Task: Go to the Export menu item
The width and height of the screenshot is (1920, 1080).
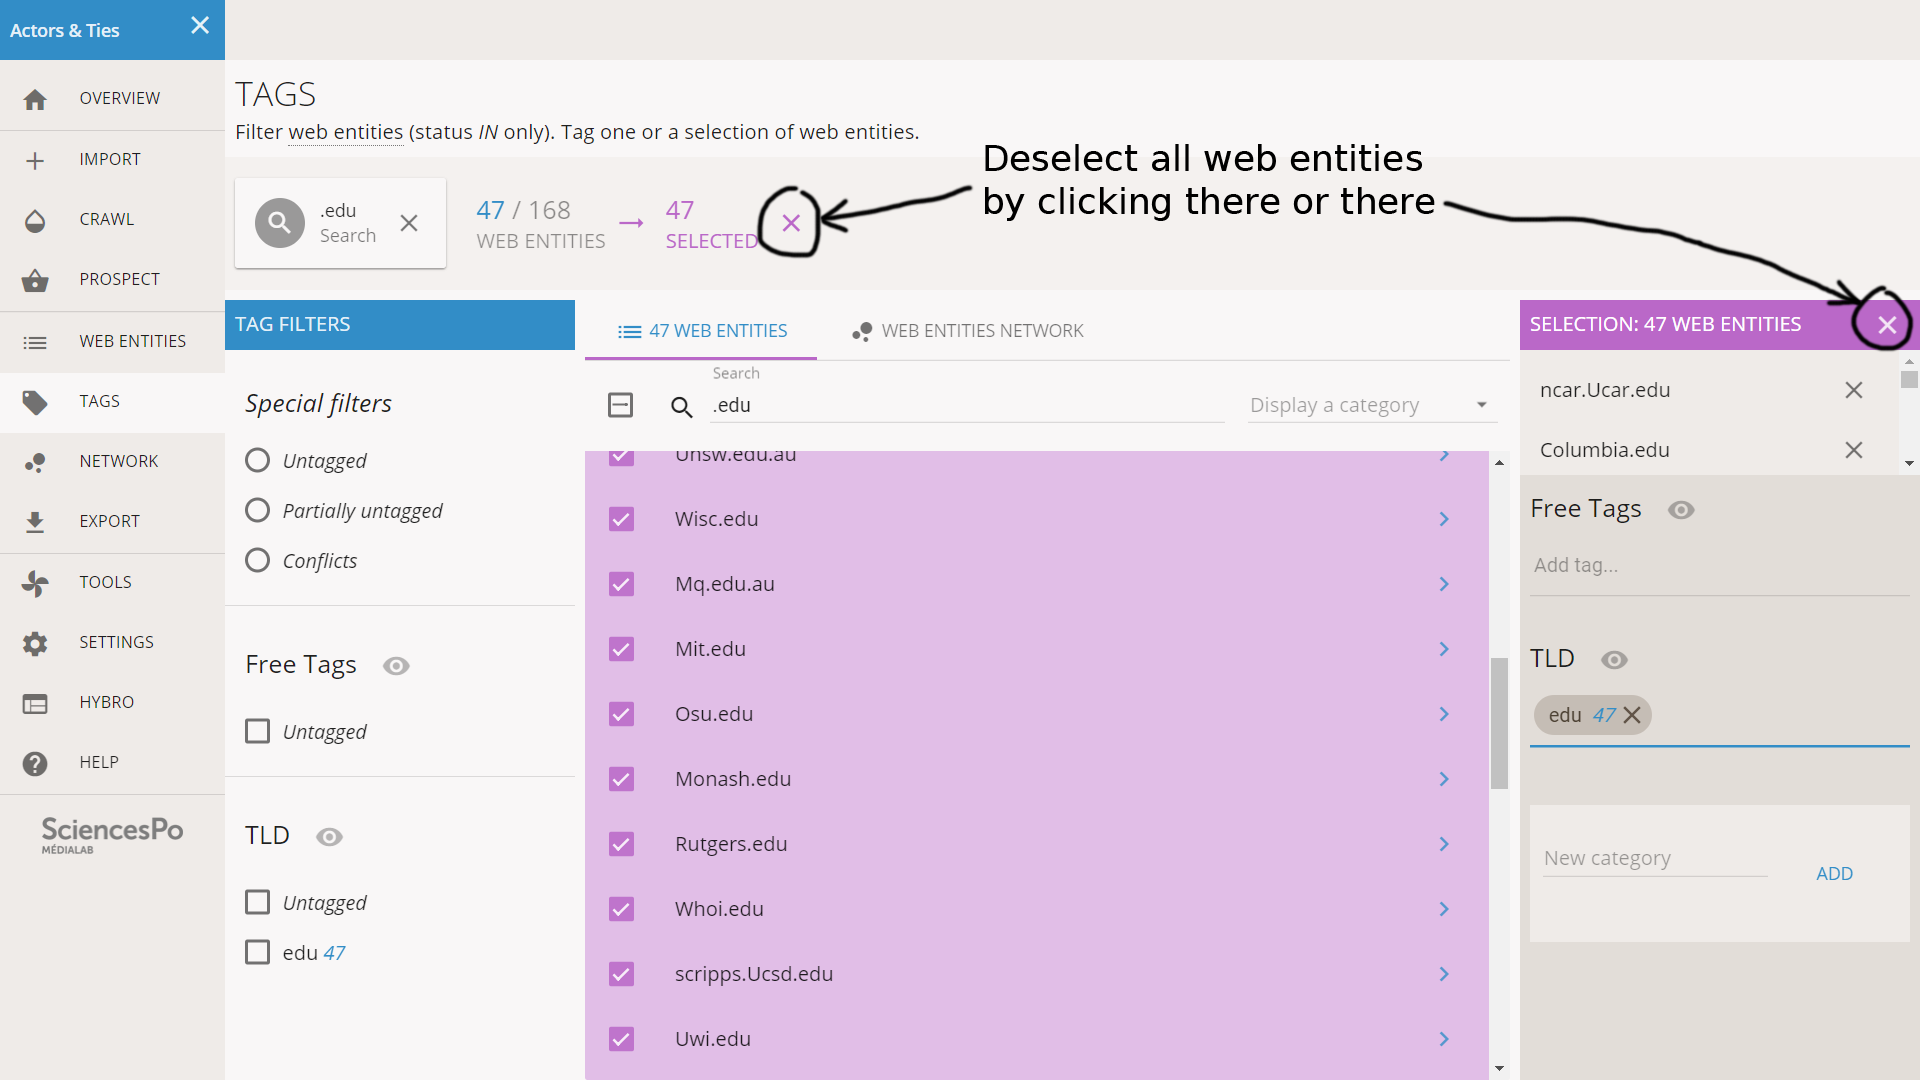Action: (112, 521)
